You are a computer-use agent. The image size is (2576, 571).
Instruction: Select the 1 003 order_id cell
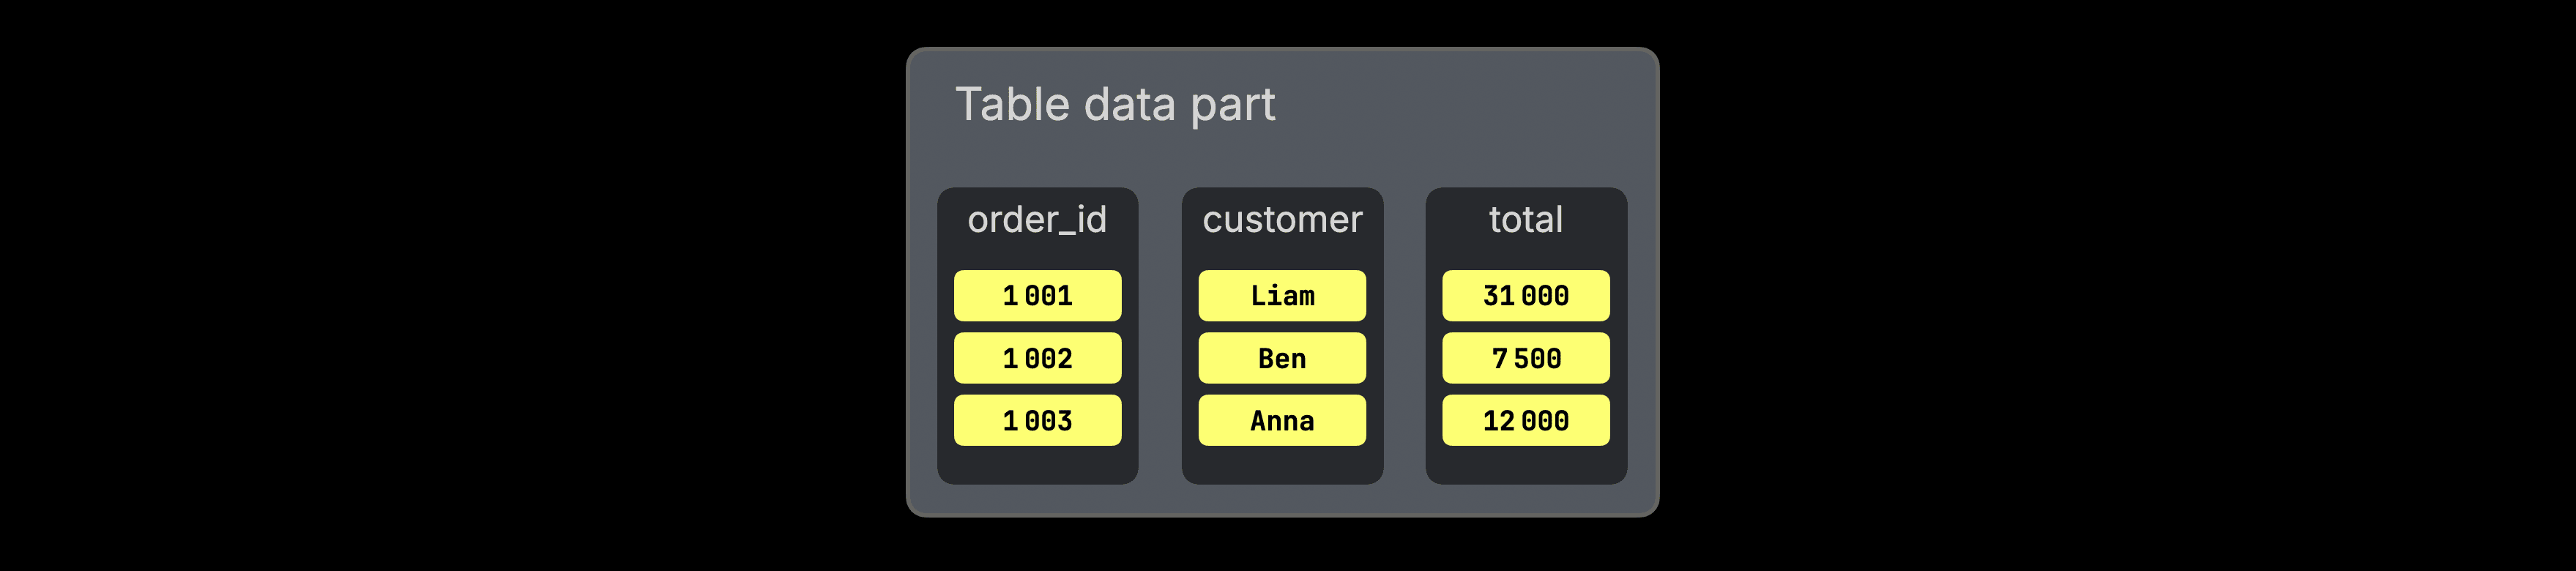(1037, 420)
